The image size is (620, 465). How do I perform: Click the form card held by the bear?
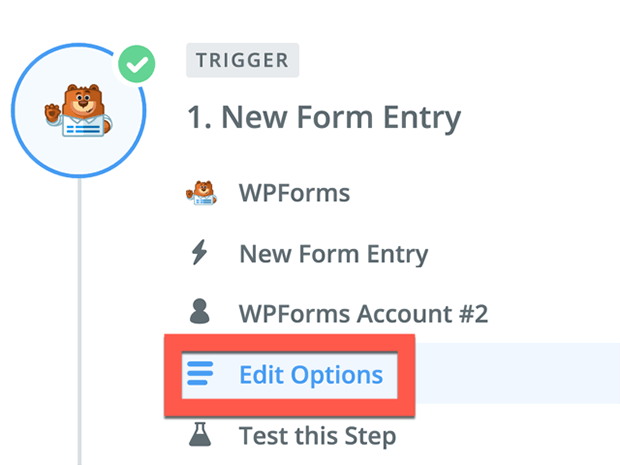(x=83, y=127)
